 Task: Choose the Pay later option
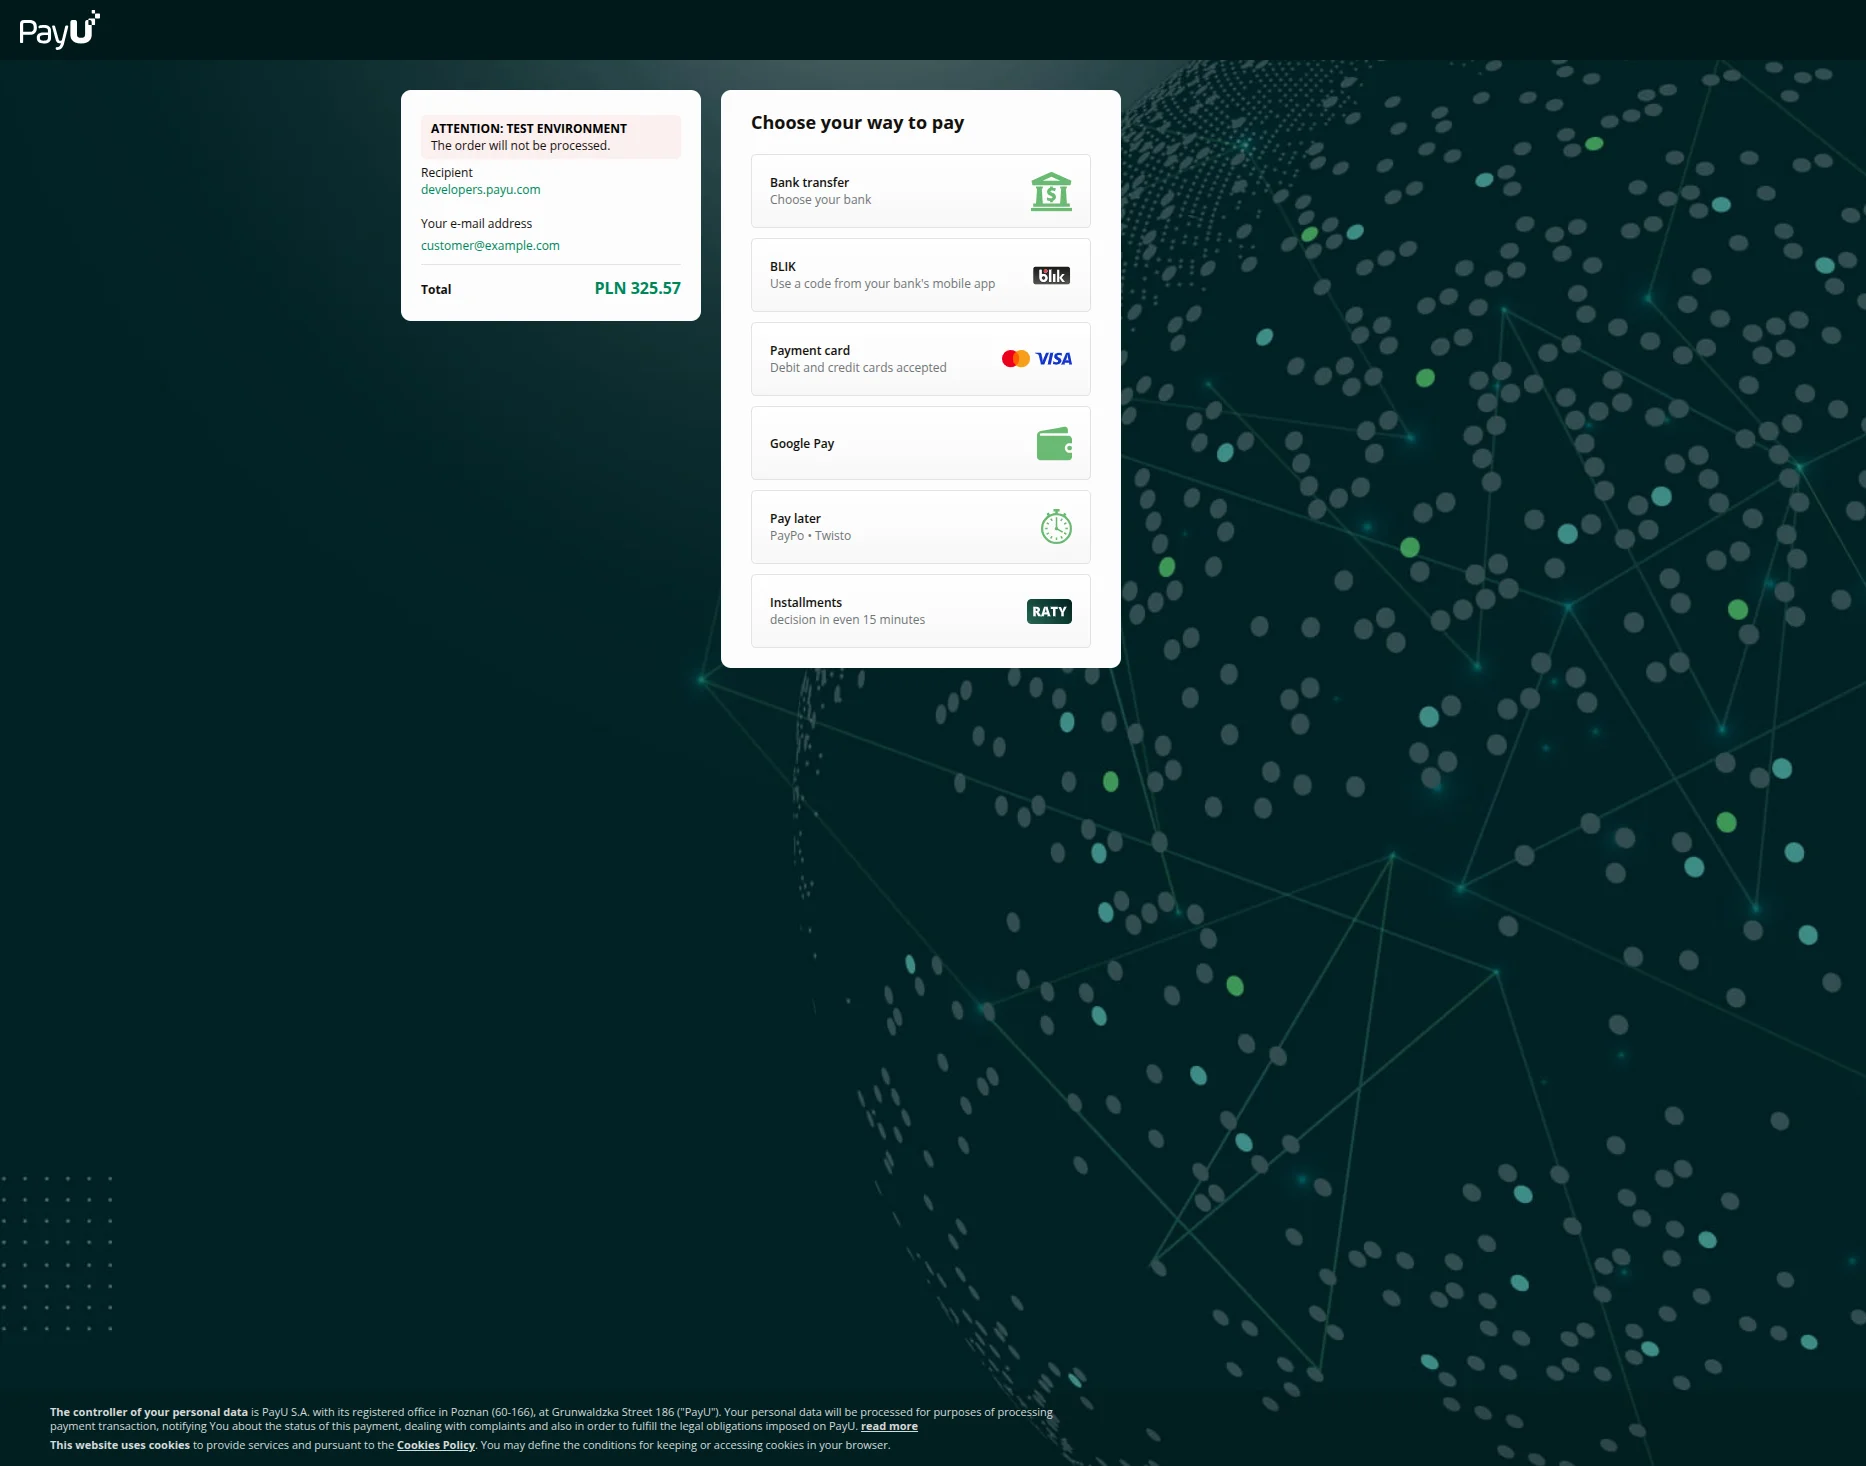click(x=920, y=527)
